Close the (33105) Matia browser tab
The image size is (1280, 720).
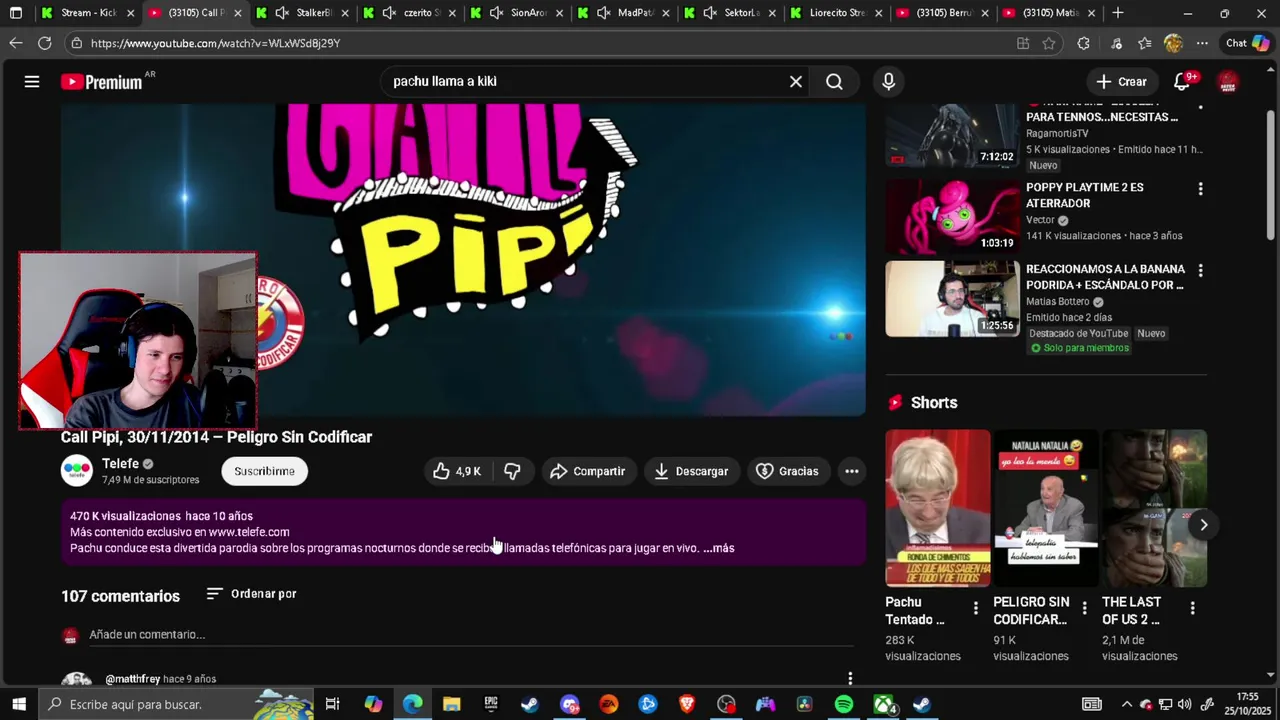[1091, 13]
